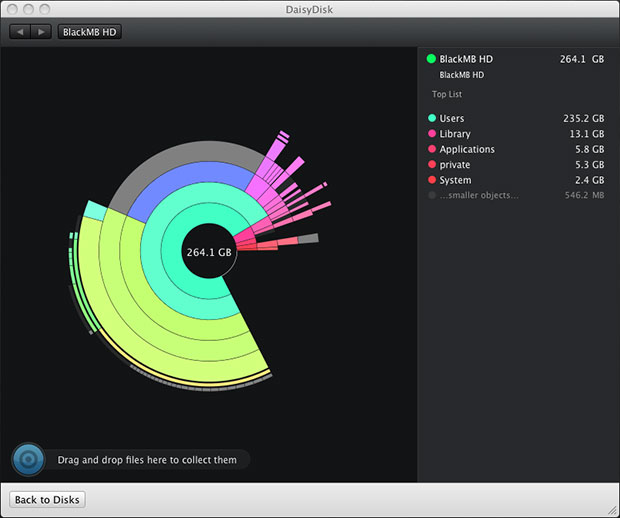
Task: Click the 2.4 GB size value
Action: pos(590,180)
